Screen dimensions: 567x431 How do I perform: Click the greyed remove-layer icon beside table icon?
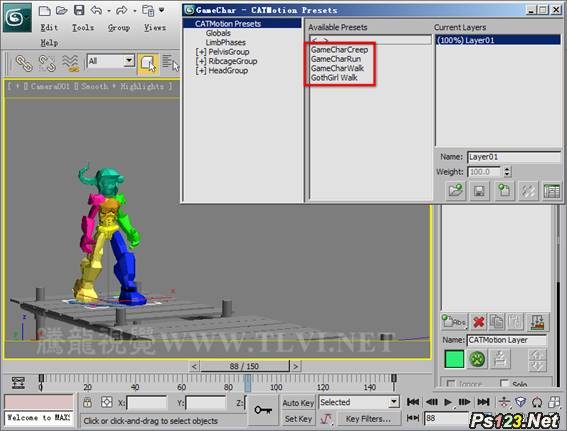click(528, 191)
